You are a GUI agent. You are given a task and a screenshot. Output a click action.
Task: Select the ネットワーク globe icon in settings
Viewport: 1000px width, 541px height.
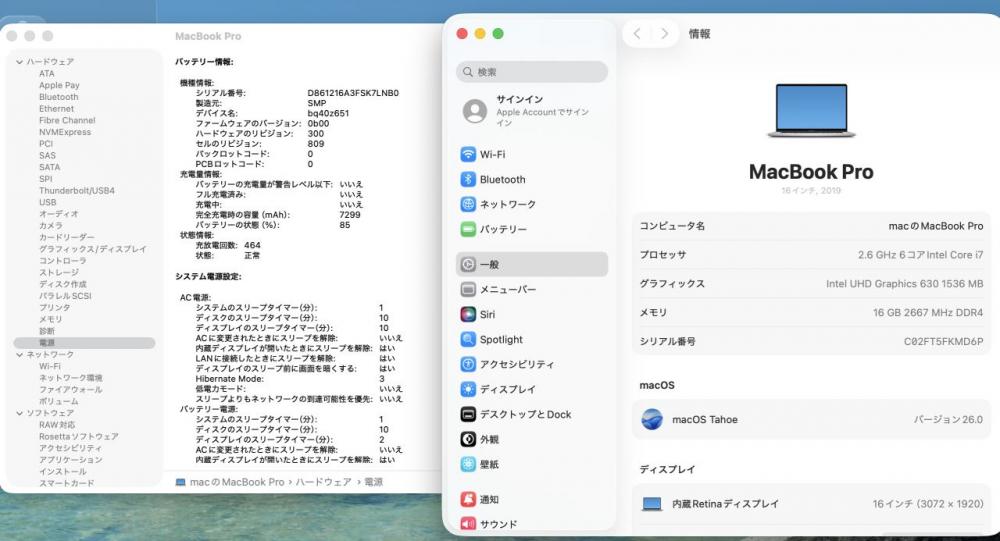pos(467,204)
